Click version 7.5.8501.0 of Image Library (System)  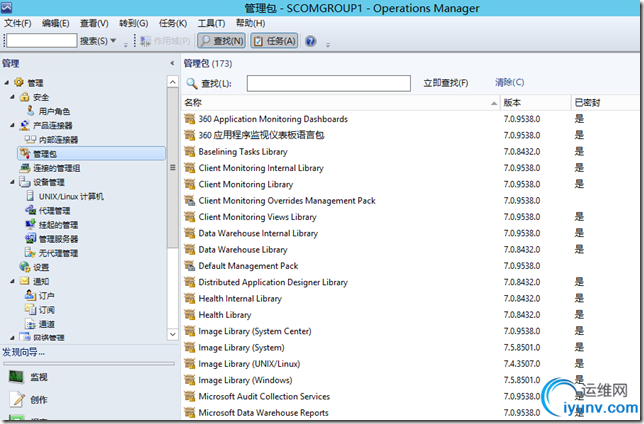coord(522,348)
